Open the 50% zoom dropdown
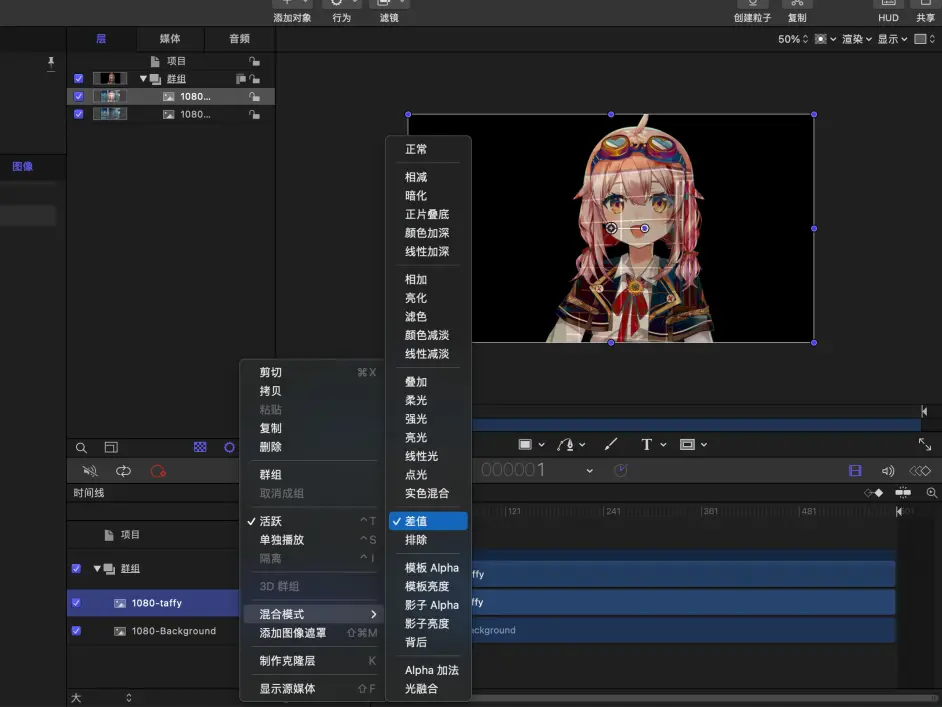The image size is (942, 707). pos(793,39)
